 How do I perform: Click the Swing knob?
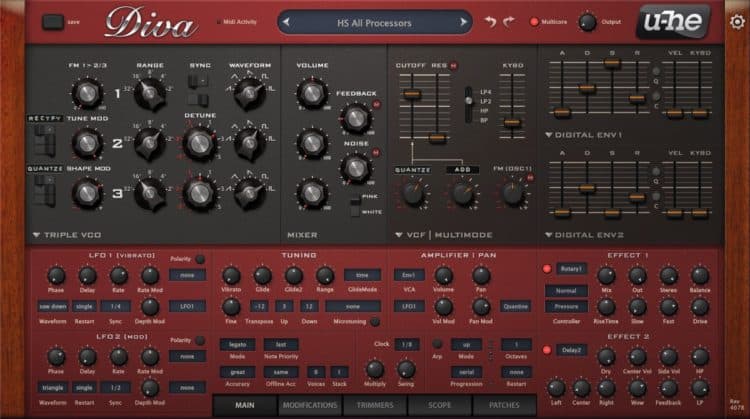click(x=406, y=369)
